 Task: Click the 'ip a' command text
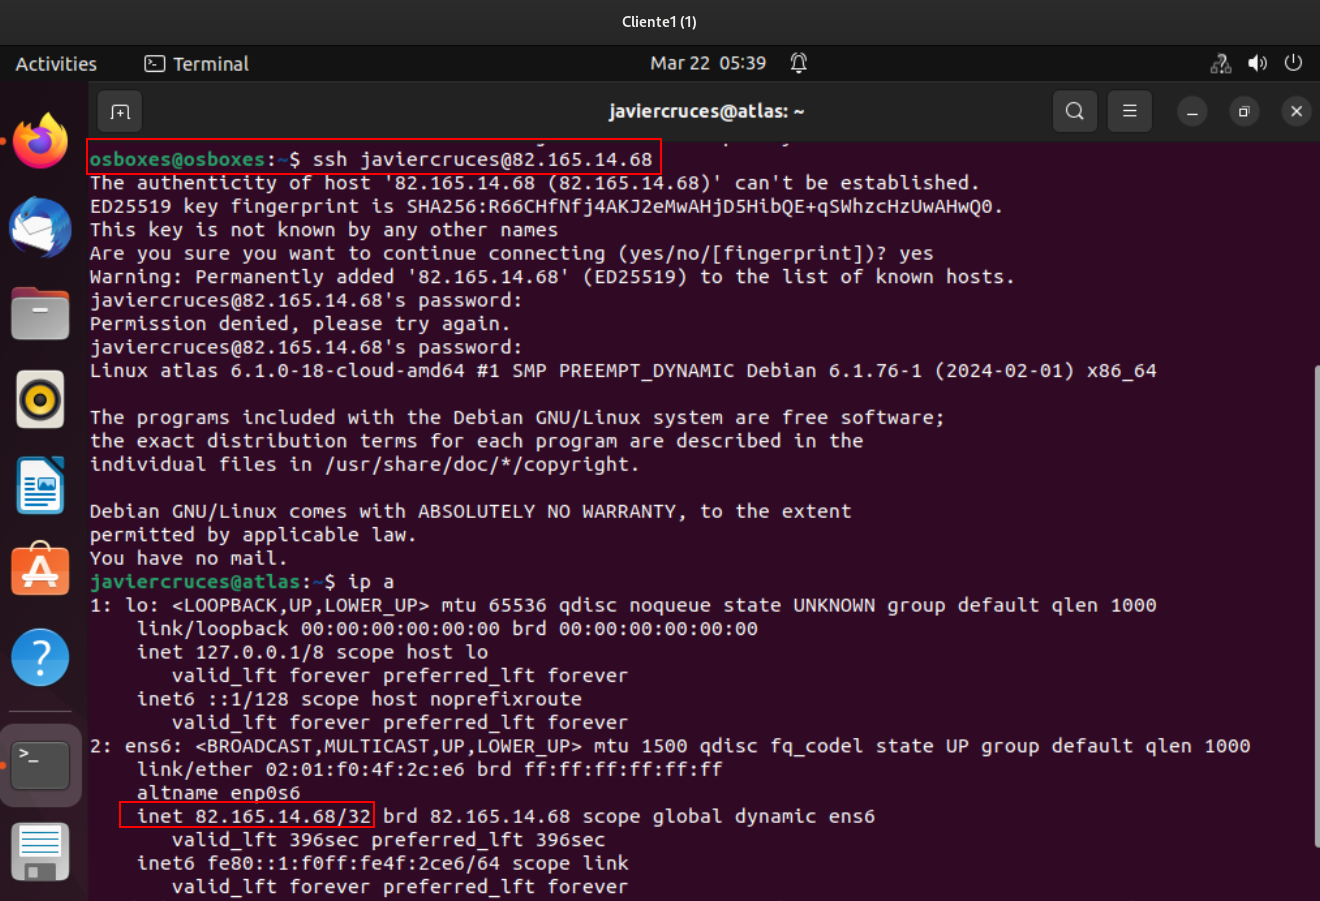pos(371,582)
